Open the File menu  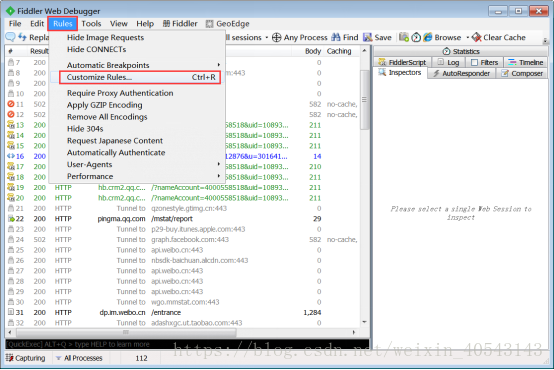click(x=15, y=24)
